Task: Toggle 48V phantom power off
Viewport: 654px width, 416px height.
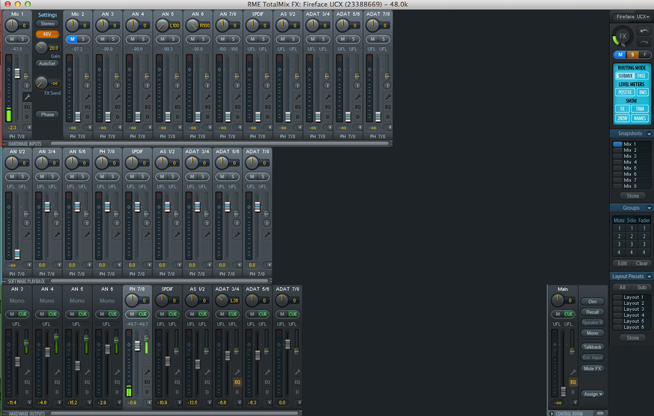Action: [47, 34]
